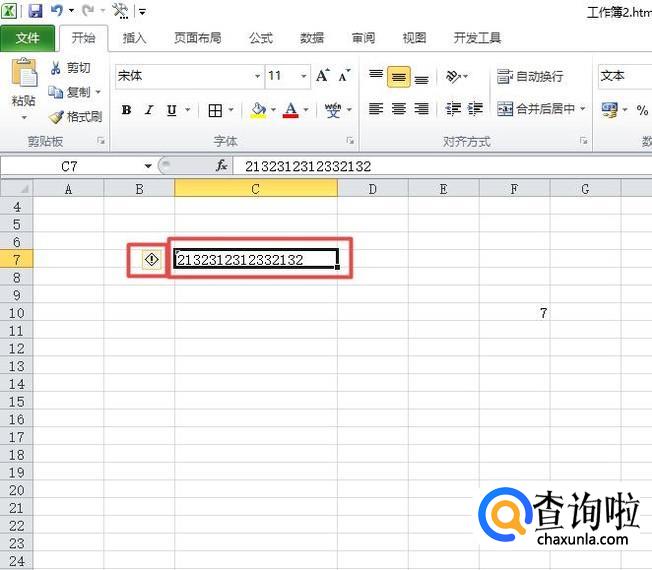Click the Copy (复制) icon

tap(55, 92)
